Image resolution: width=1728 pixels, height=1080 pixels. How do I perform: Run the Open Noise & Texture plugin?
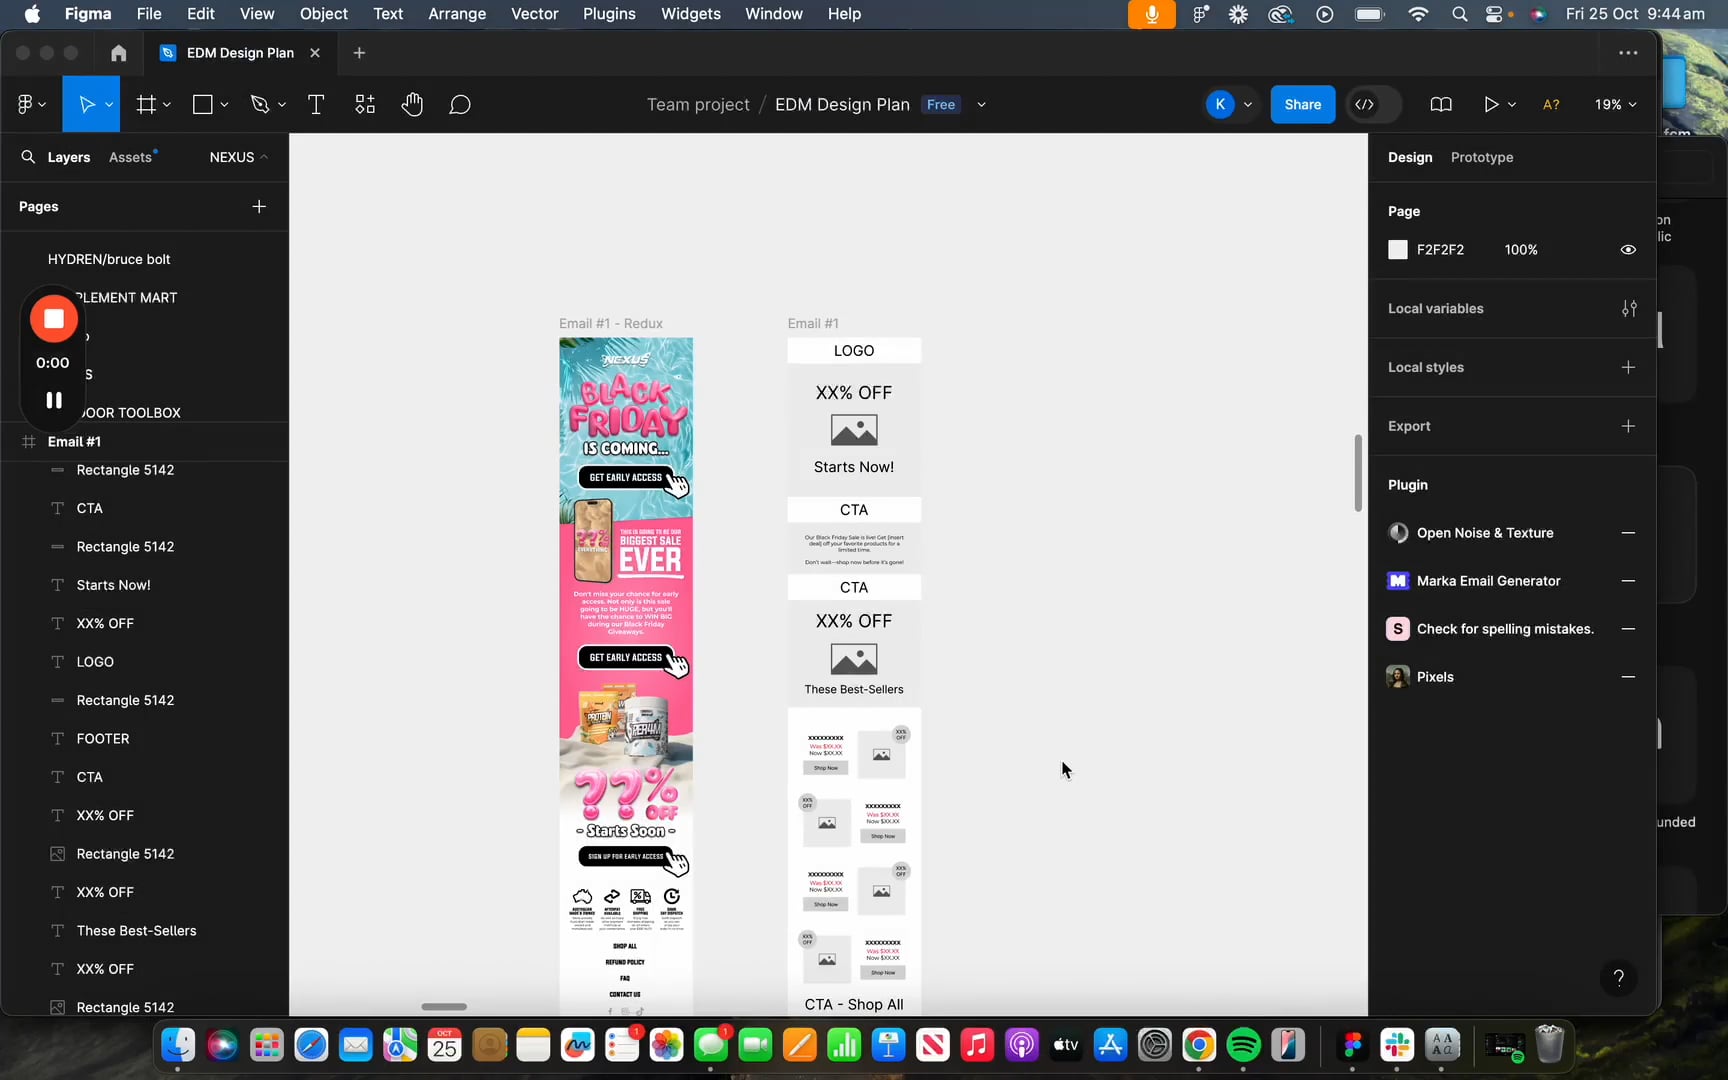tap(1485, 533)
